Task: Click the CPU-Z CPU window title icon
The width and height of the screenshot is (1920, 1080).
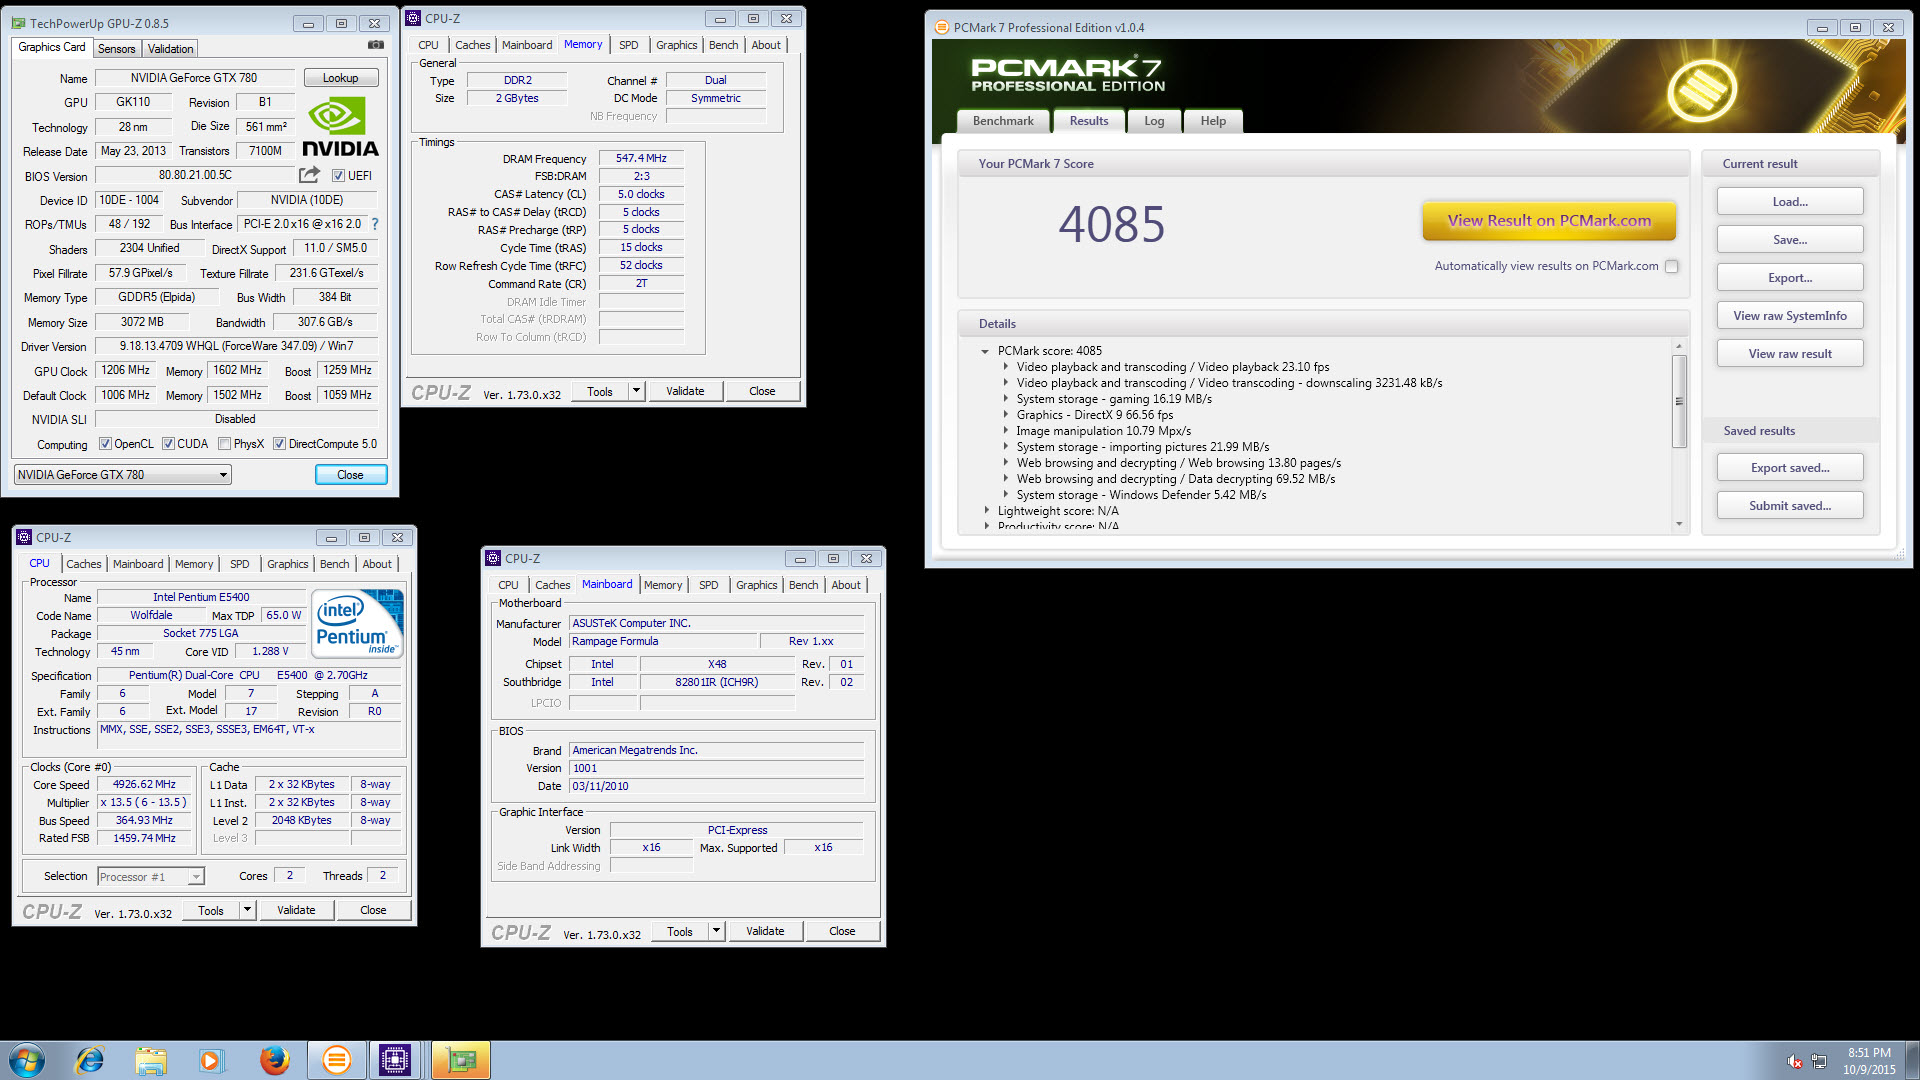Action: 24,537
